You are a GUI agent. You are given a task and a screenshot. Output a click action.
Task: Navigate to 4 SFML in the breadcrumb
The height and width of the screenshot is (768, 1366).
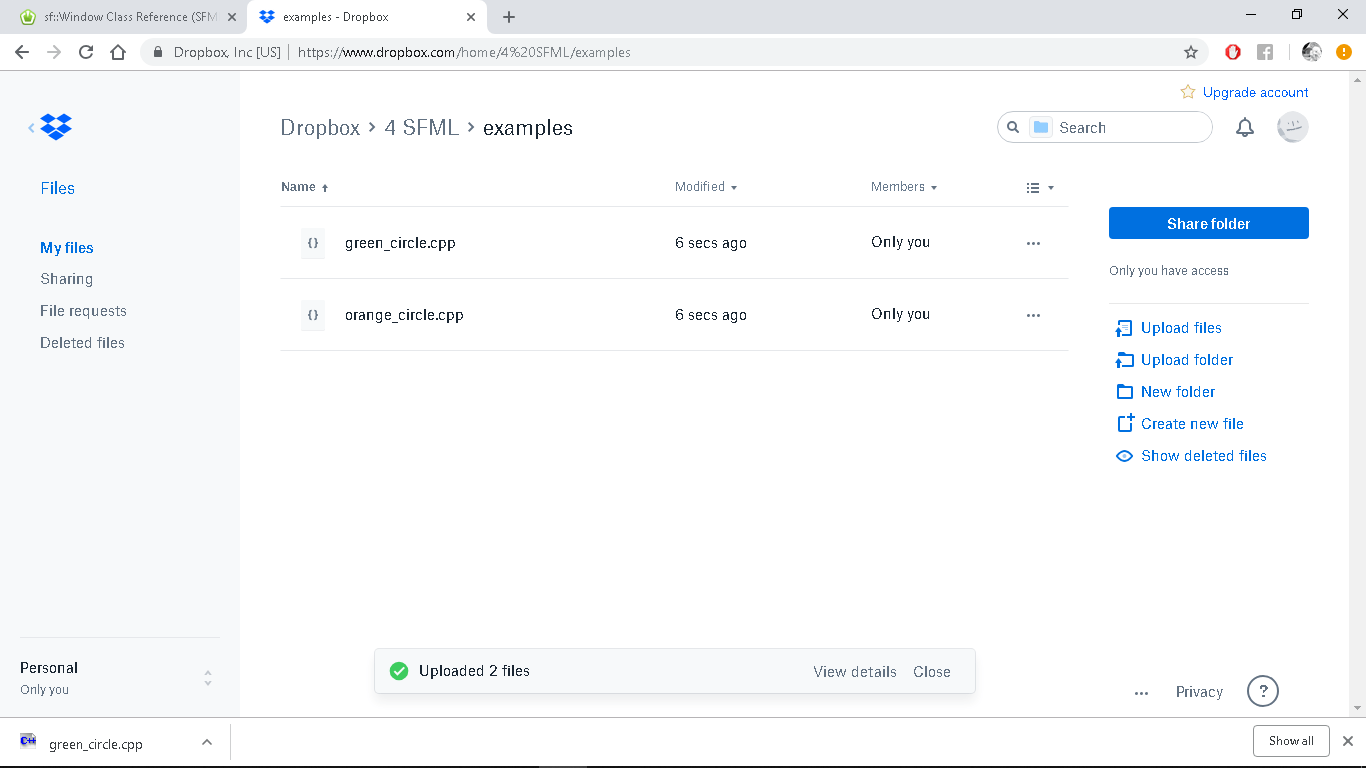pos(421,128)
